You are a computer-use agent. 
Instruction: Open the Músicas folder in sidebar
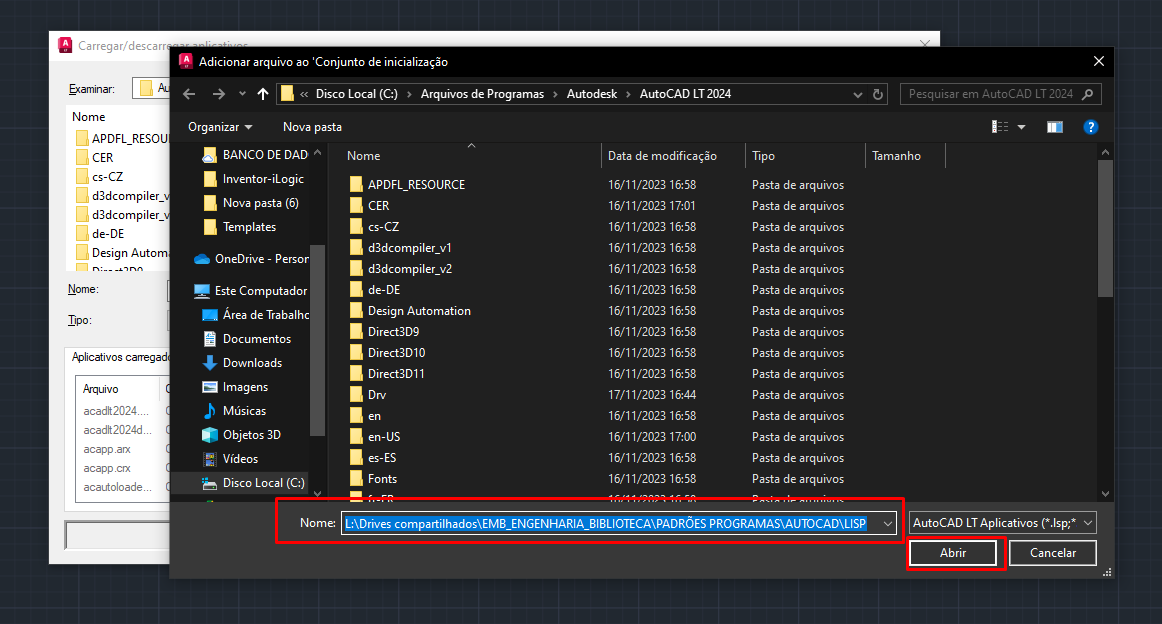click(244, 411)
